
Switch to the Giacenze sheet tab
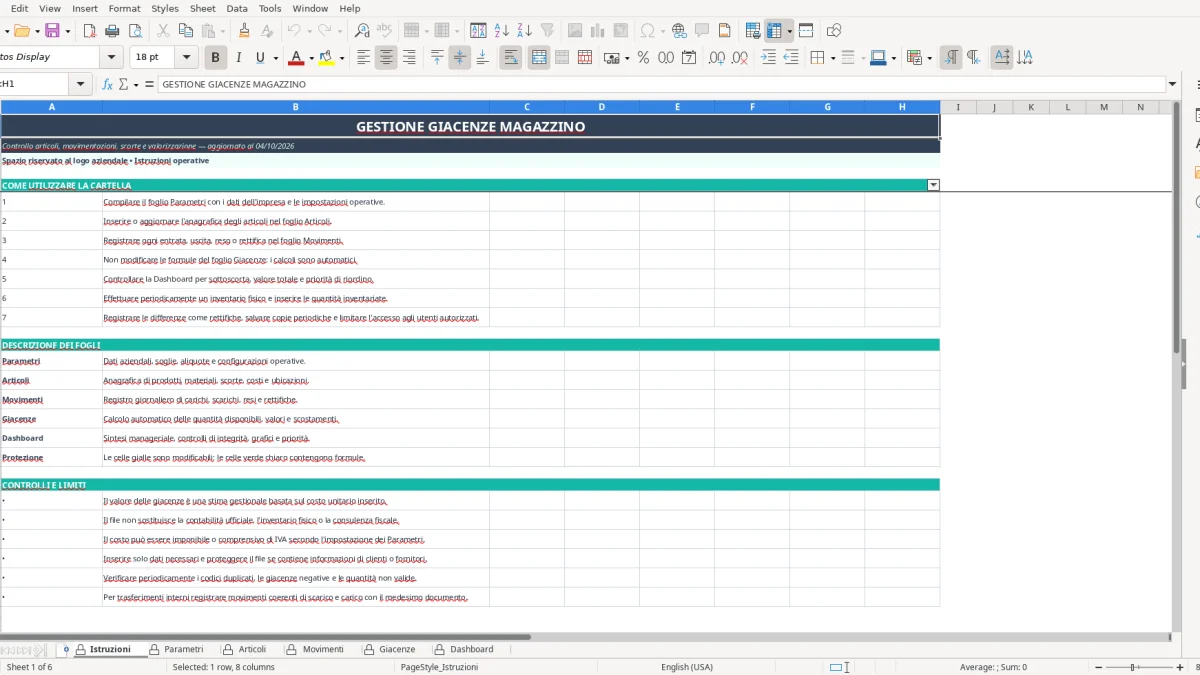pyautogui.click(x=389, y=649)
